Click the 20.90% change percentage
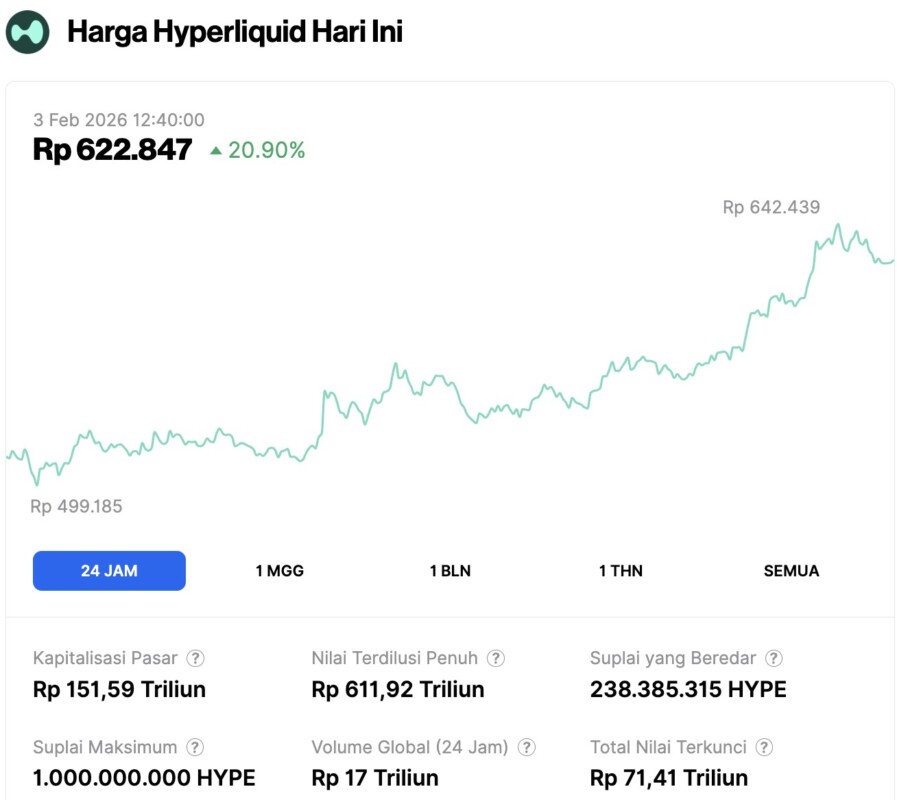Viewport: 897px width, 800px height. [266, 151]
